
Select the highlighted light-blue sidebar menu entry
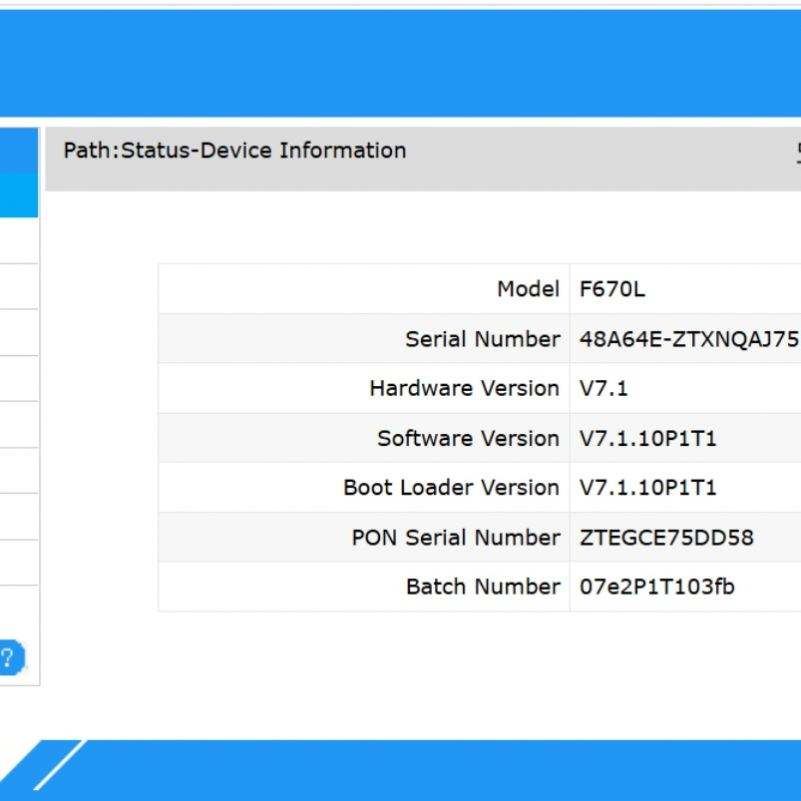[18, 195]
